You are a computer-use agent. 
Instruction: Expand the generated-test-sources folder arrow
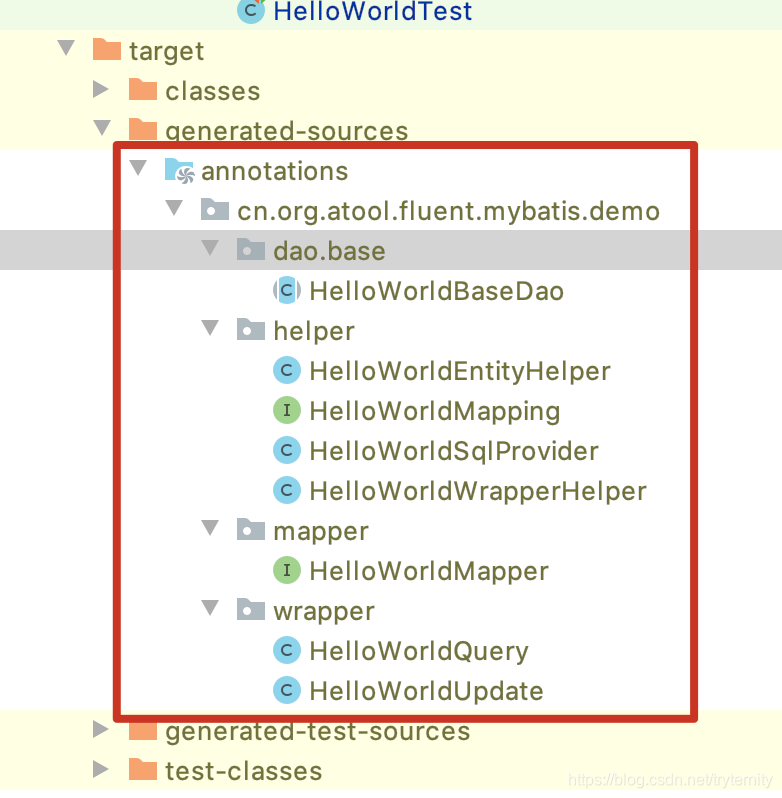[x=101, y=729]
